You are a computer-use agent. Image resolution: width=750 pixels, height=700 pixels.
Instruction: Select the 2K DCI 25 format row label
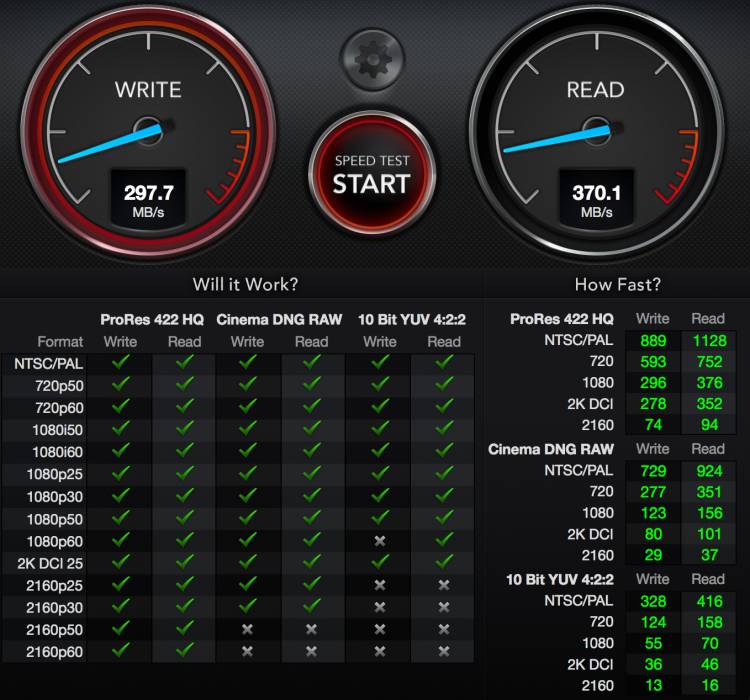50,563
